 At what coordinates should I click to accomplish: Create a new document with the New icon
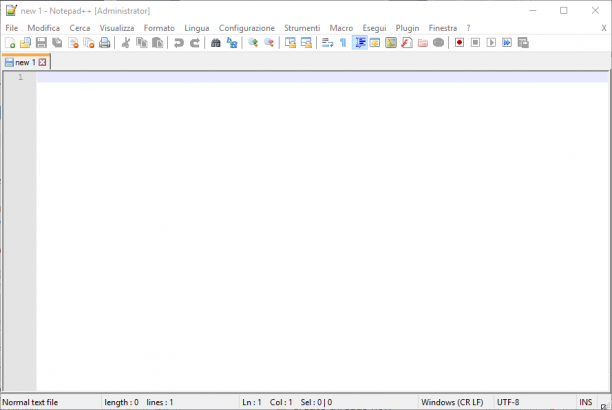pyautogui.click(x=10, y=43)
